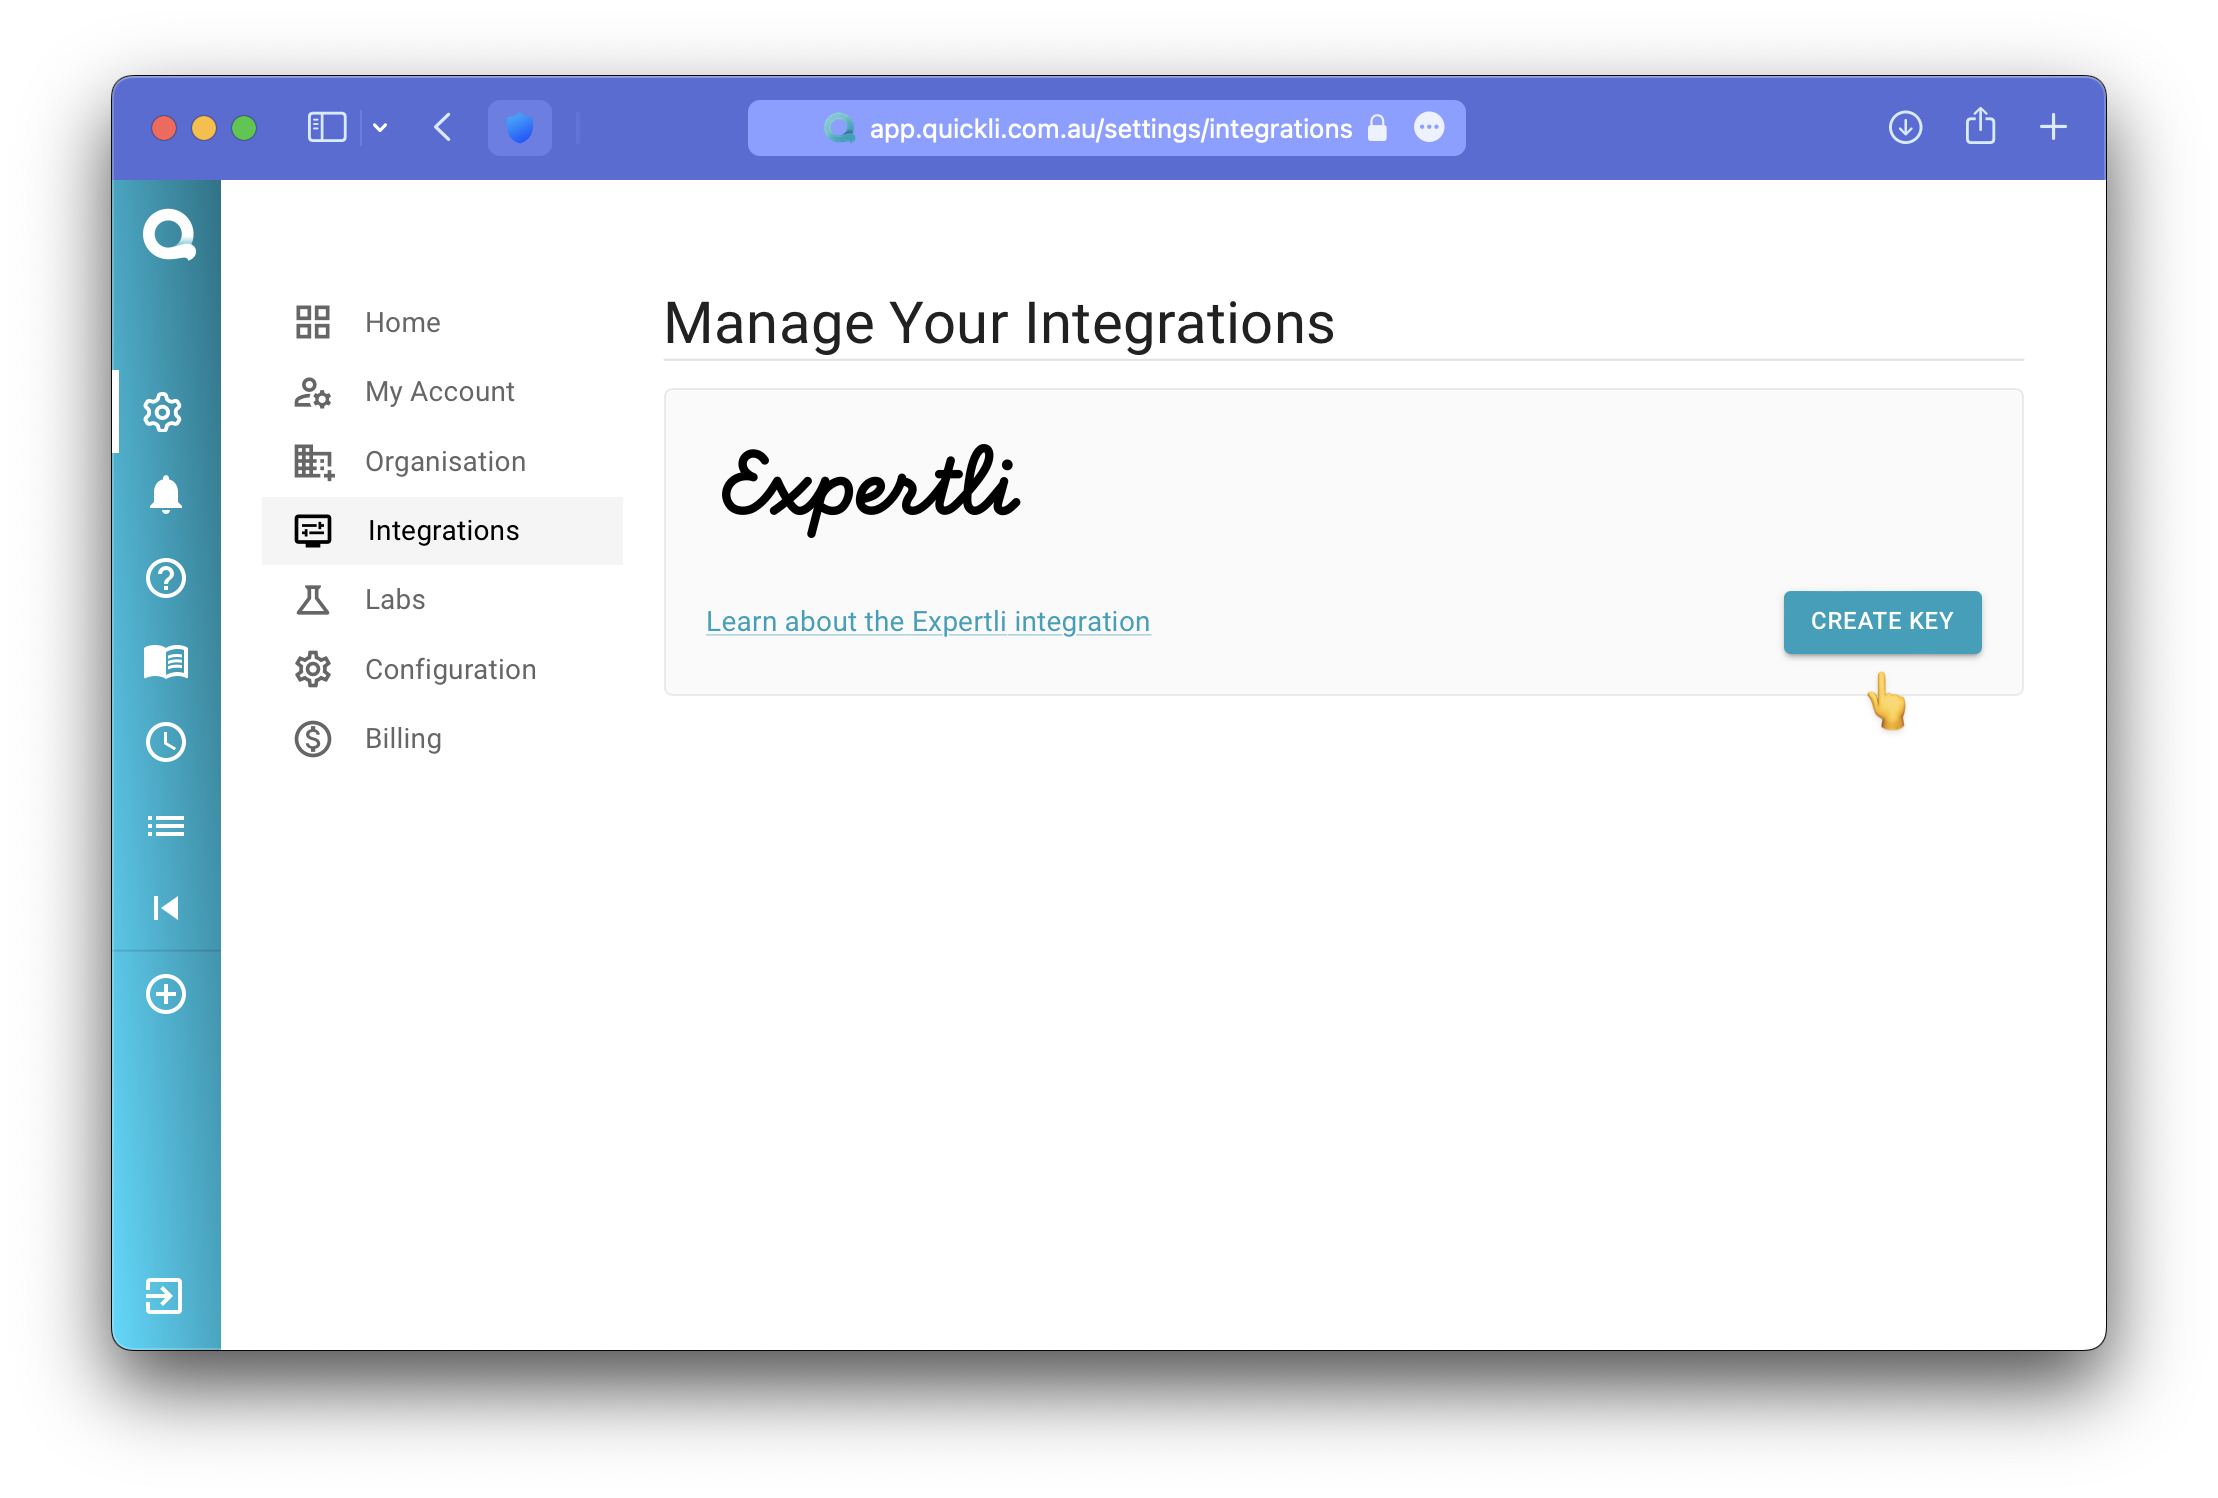
Task: Open Learn about the Expertli integration link
Action: click(929, 622)
